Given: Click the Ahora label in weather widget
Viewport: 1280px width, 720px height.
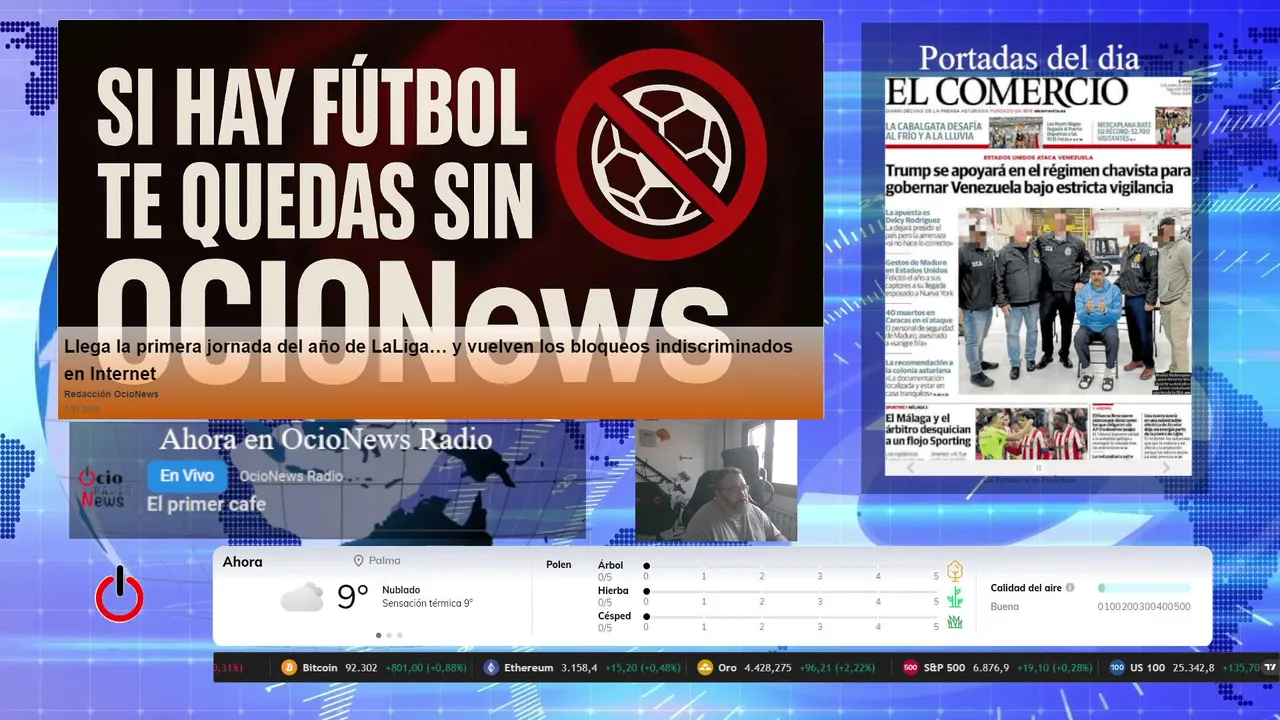Looking at the screenshot, I should pos(242,562).
